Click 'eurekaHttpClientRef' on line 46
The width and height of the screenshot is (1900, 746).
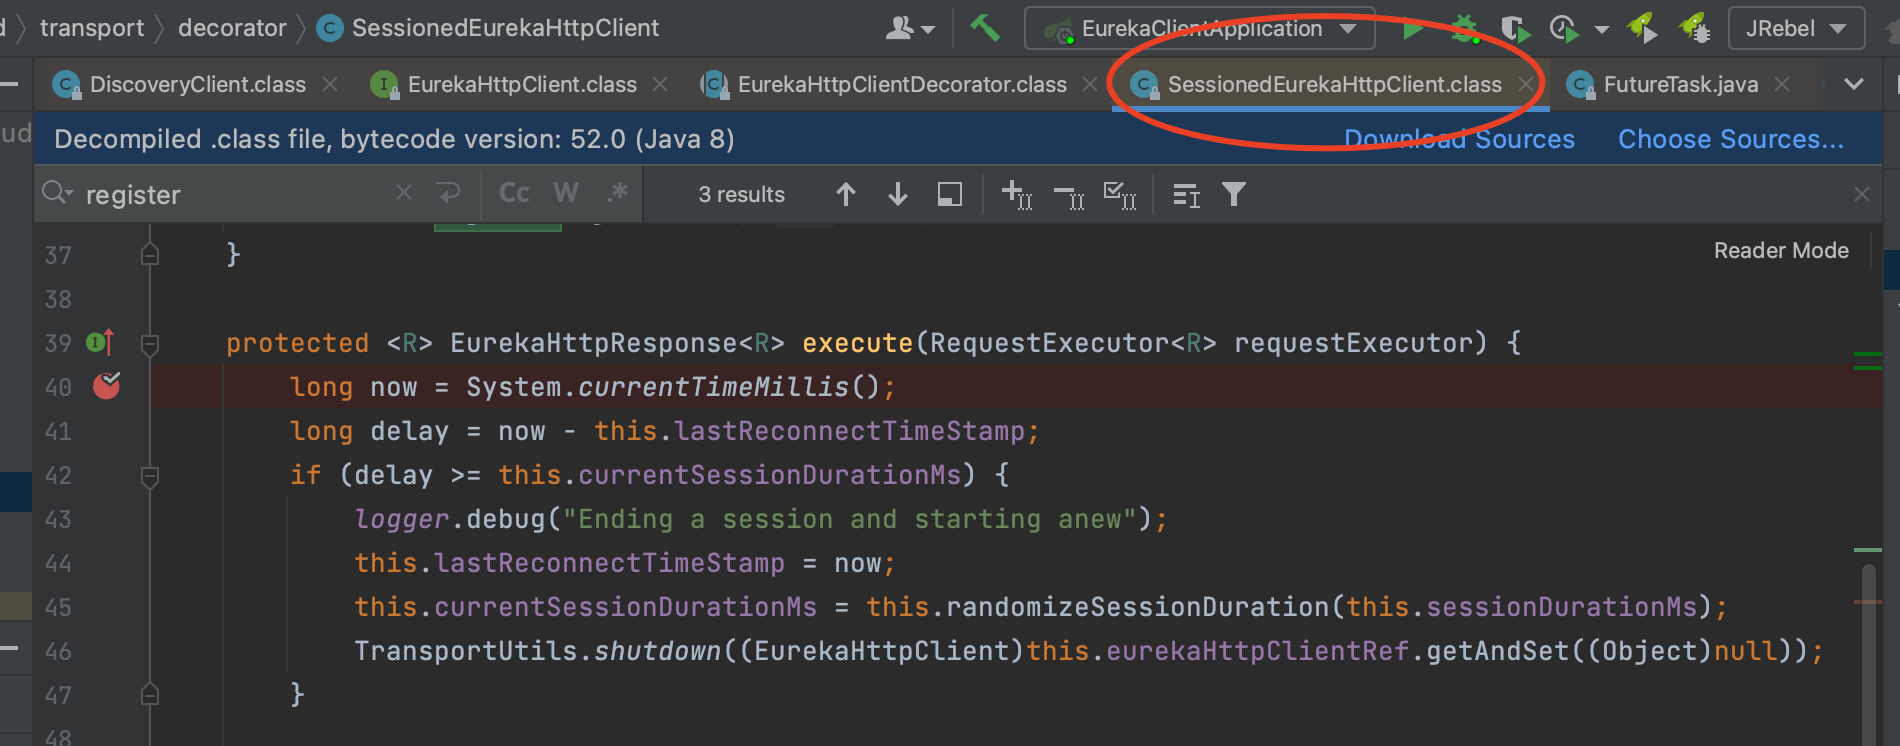1258,651
